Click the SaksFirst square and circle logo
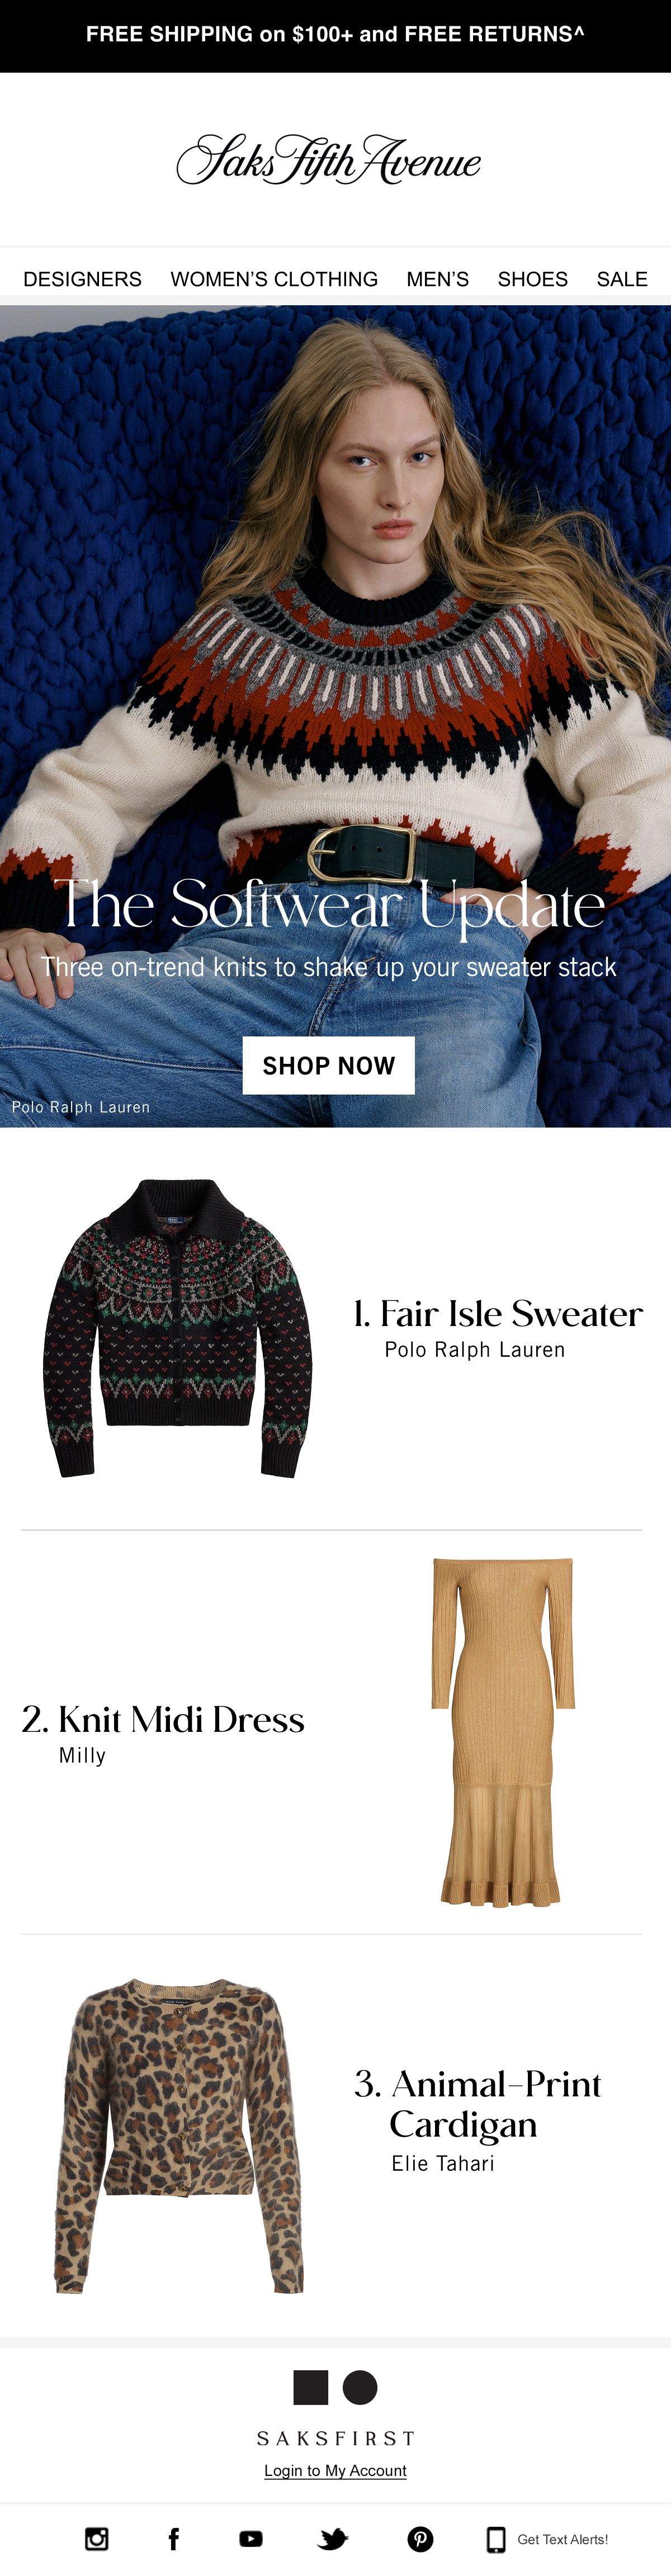This screenshot has height=2576, width=671. pos(335,2387)
